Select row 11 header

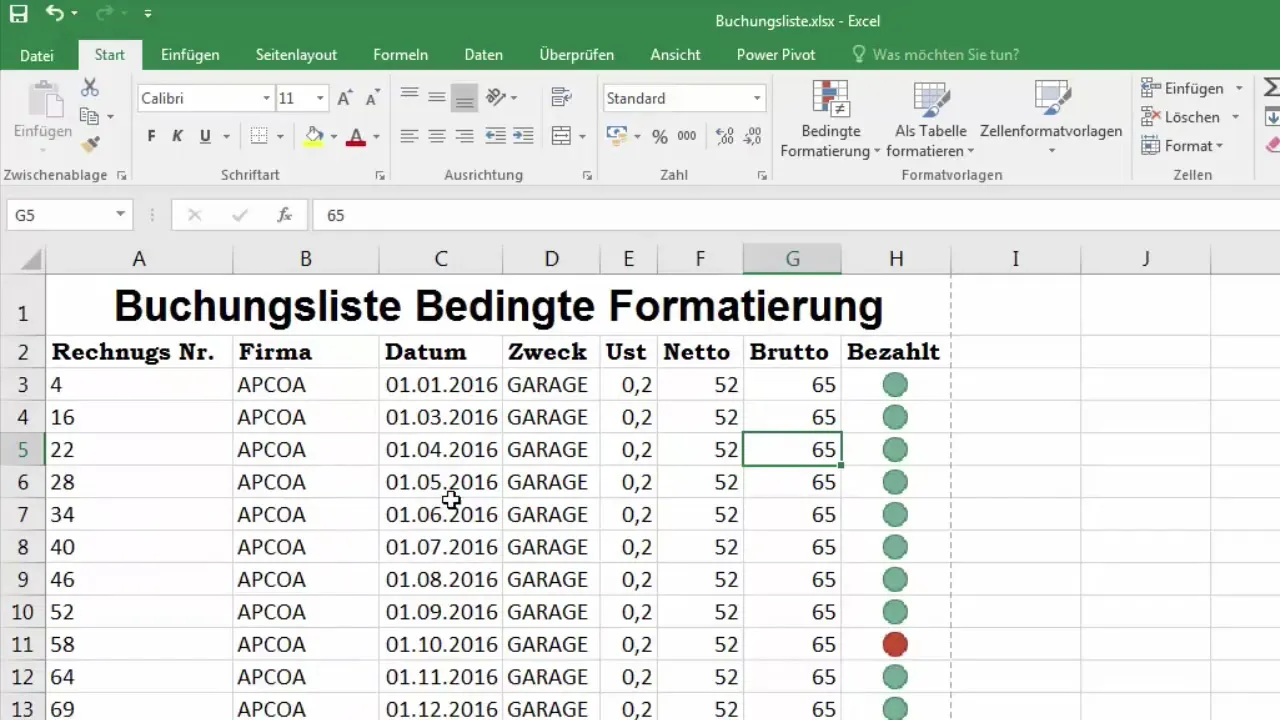tap(22, 644)
